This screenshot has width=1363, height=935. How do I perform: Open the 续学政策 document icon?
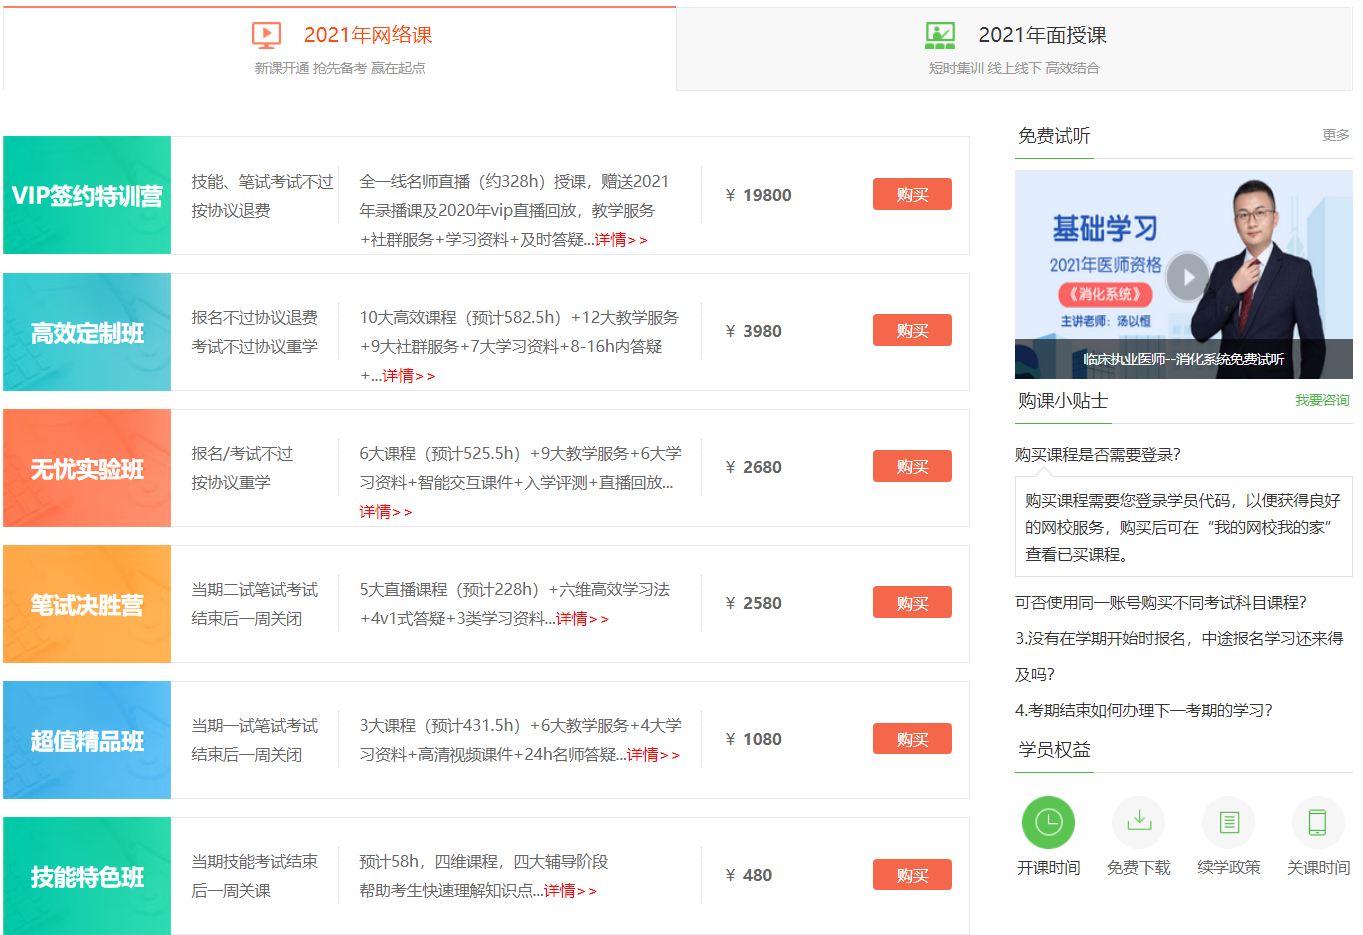1228,821
